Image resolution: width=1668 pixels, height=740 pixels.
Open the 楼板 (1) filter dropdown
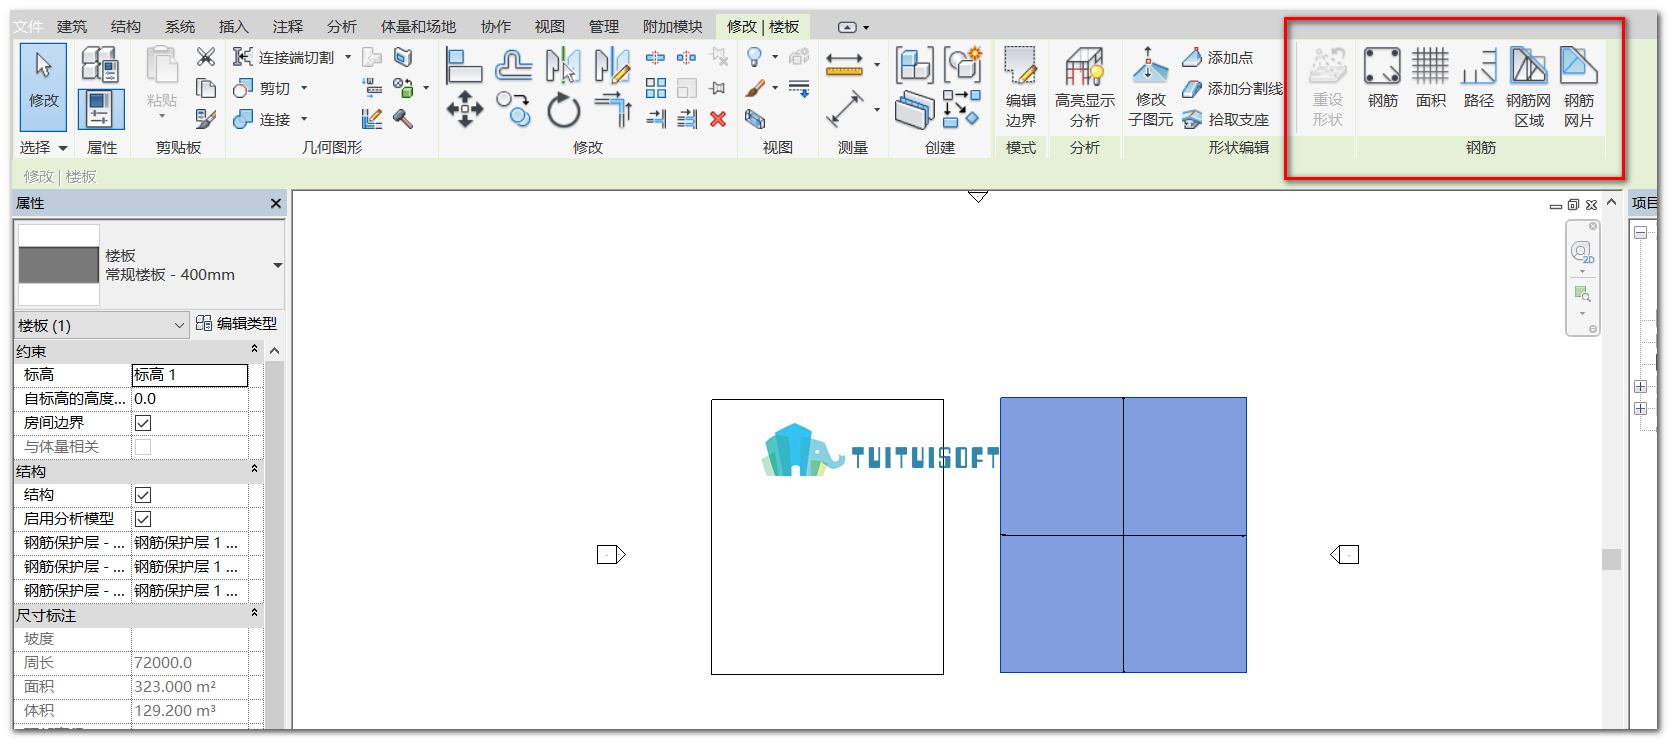pos(102,325)
